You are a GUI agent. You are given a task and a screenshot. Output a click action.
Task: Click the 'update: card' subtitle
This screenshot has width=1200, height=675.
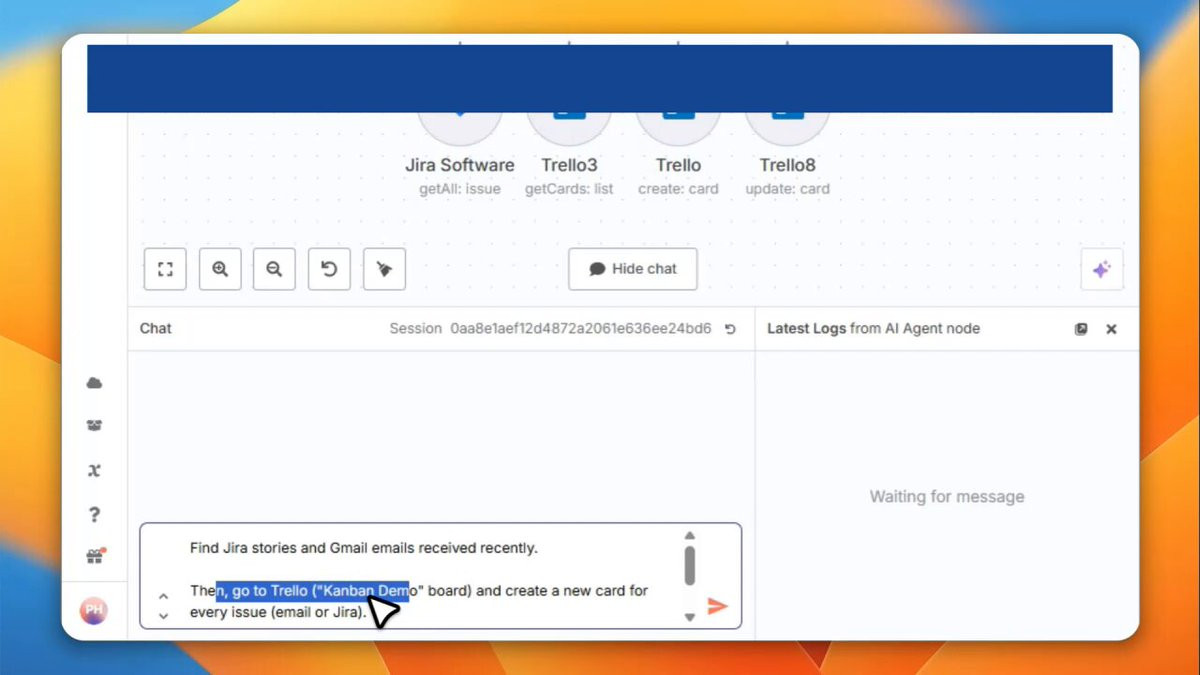(787, 189)
